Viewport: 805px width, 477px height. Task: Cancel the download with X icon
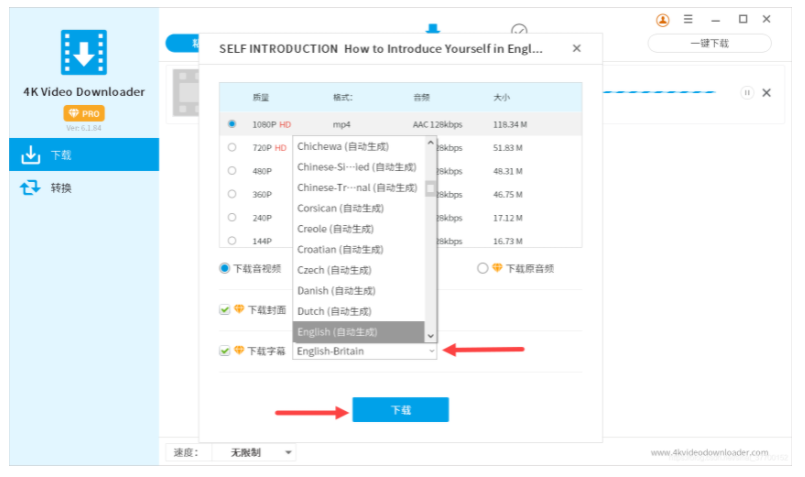click(x=767, y=93)
